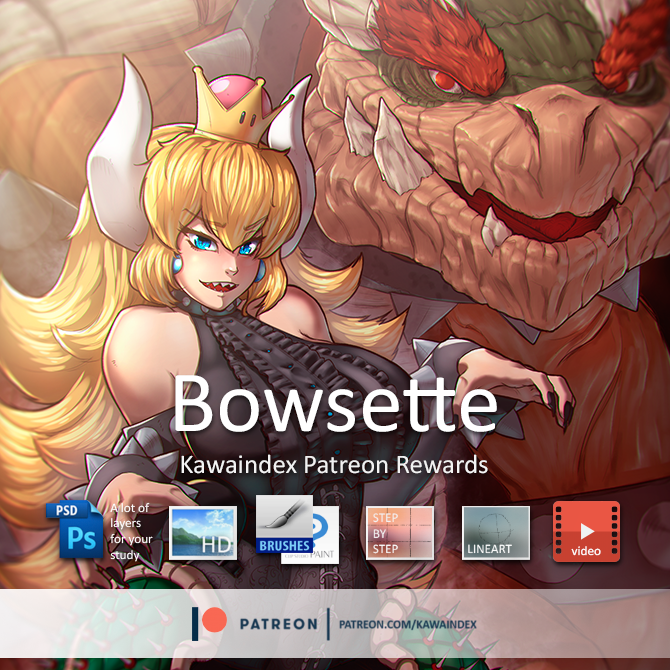The width and height of the screenshot is (670, 670).
Task: Click the red video film icon
Action: (586, 532)
